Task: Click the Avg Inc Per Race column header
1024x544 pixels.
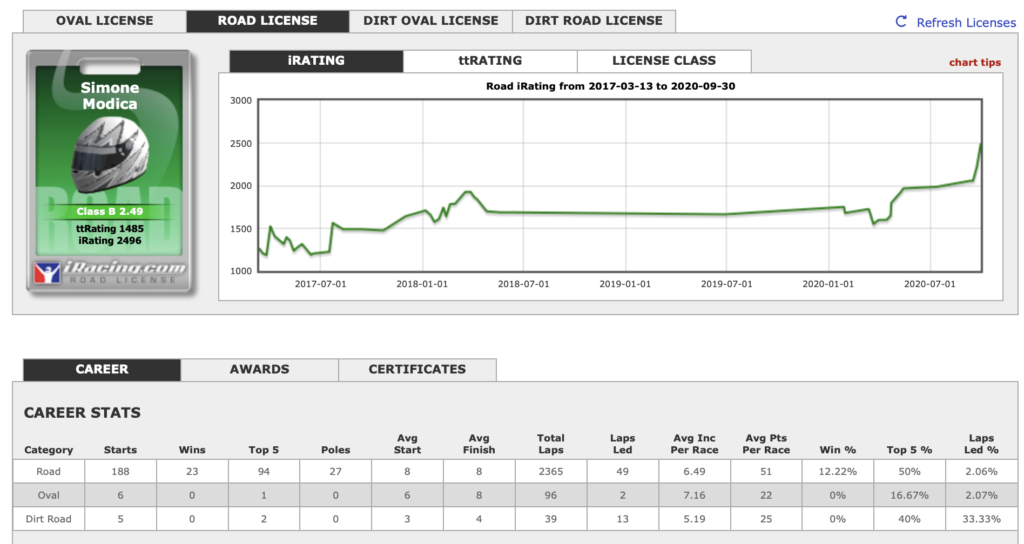Action: (694, 444)
